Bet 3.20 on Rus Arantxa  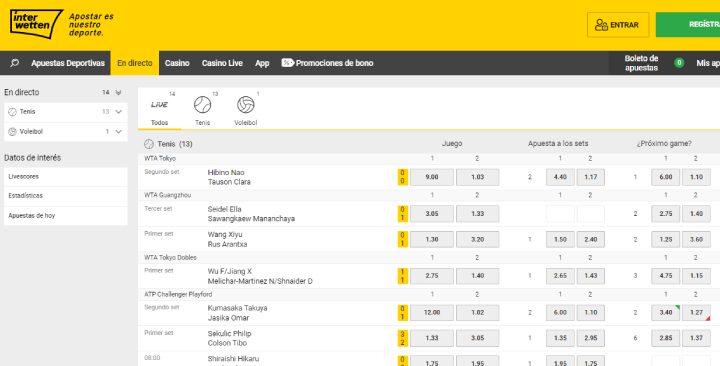coord(478,239)
